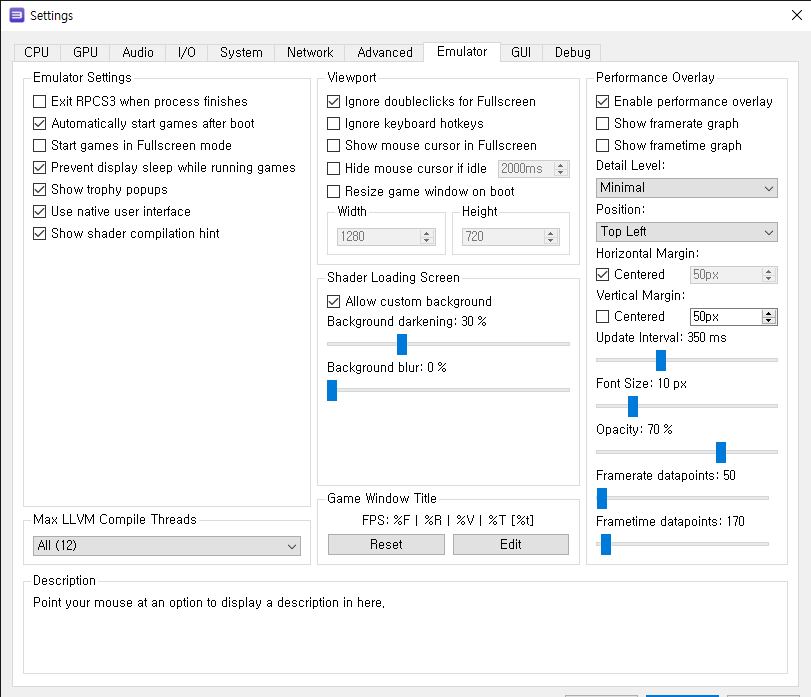Uncheck Show shader compilation hint
Image resolution: width=811 pixels, height=697 pixels.
tap(126, 234)
